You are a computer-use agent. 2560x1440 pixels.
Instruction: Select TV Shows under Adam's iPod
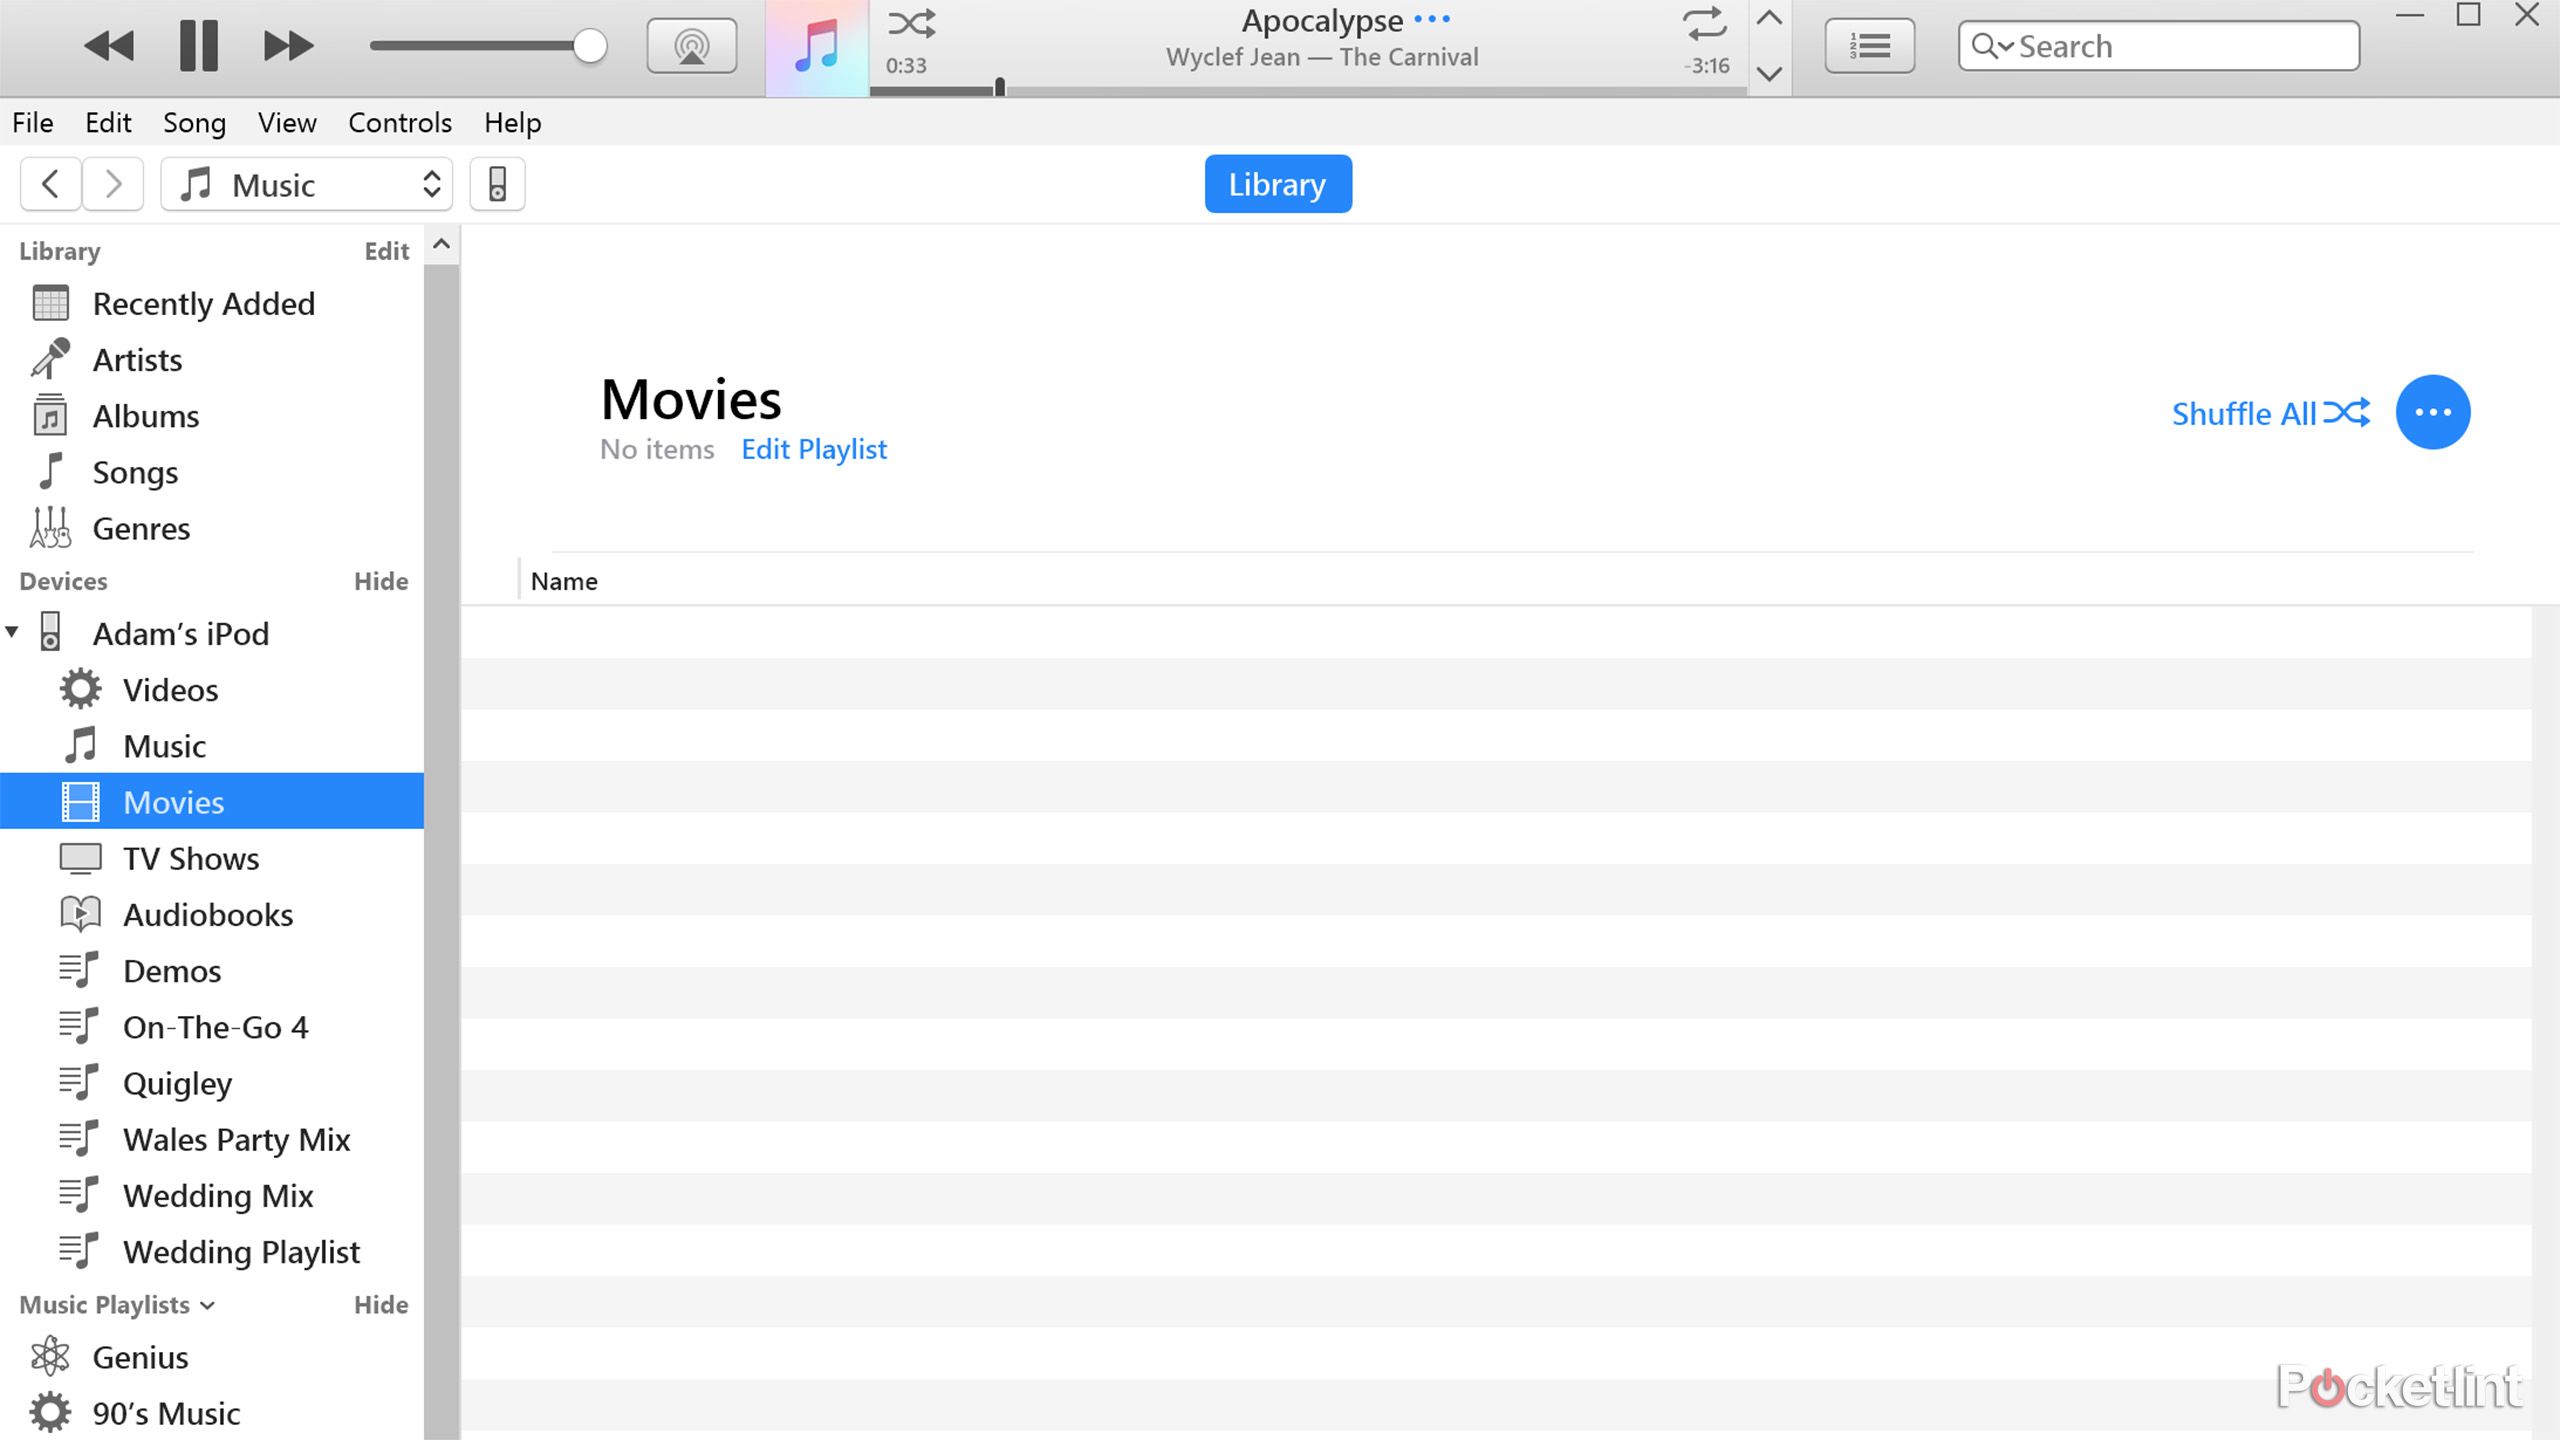(x=212, y=858)
